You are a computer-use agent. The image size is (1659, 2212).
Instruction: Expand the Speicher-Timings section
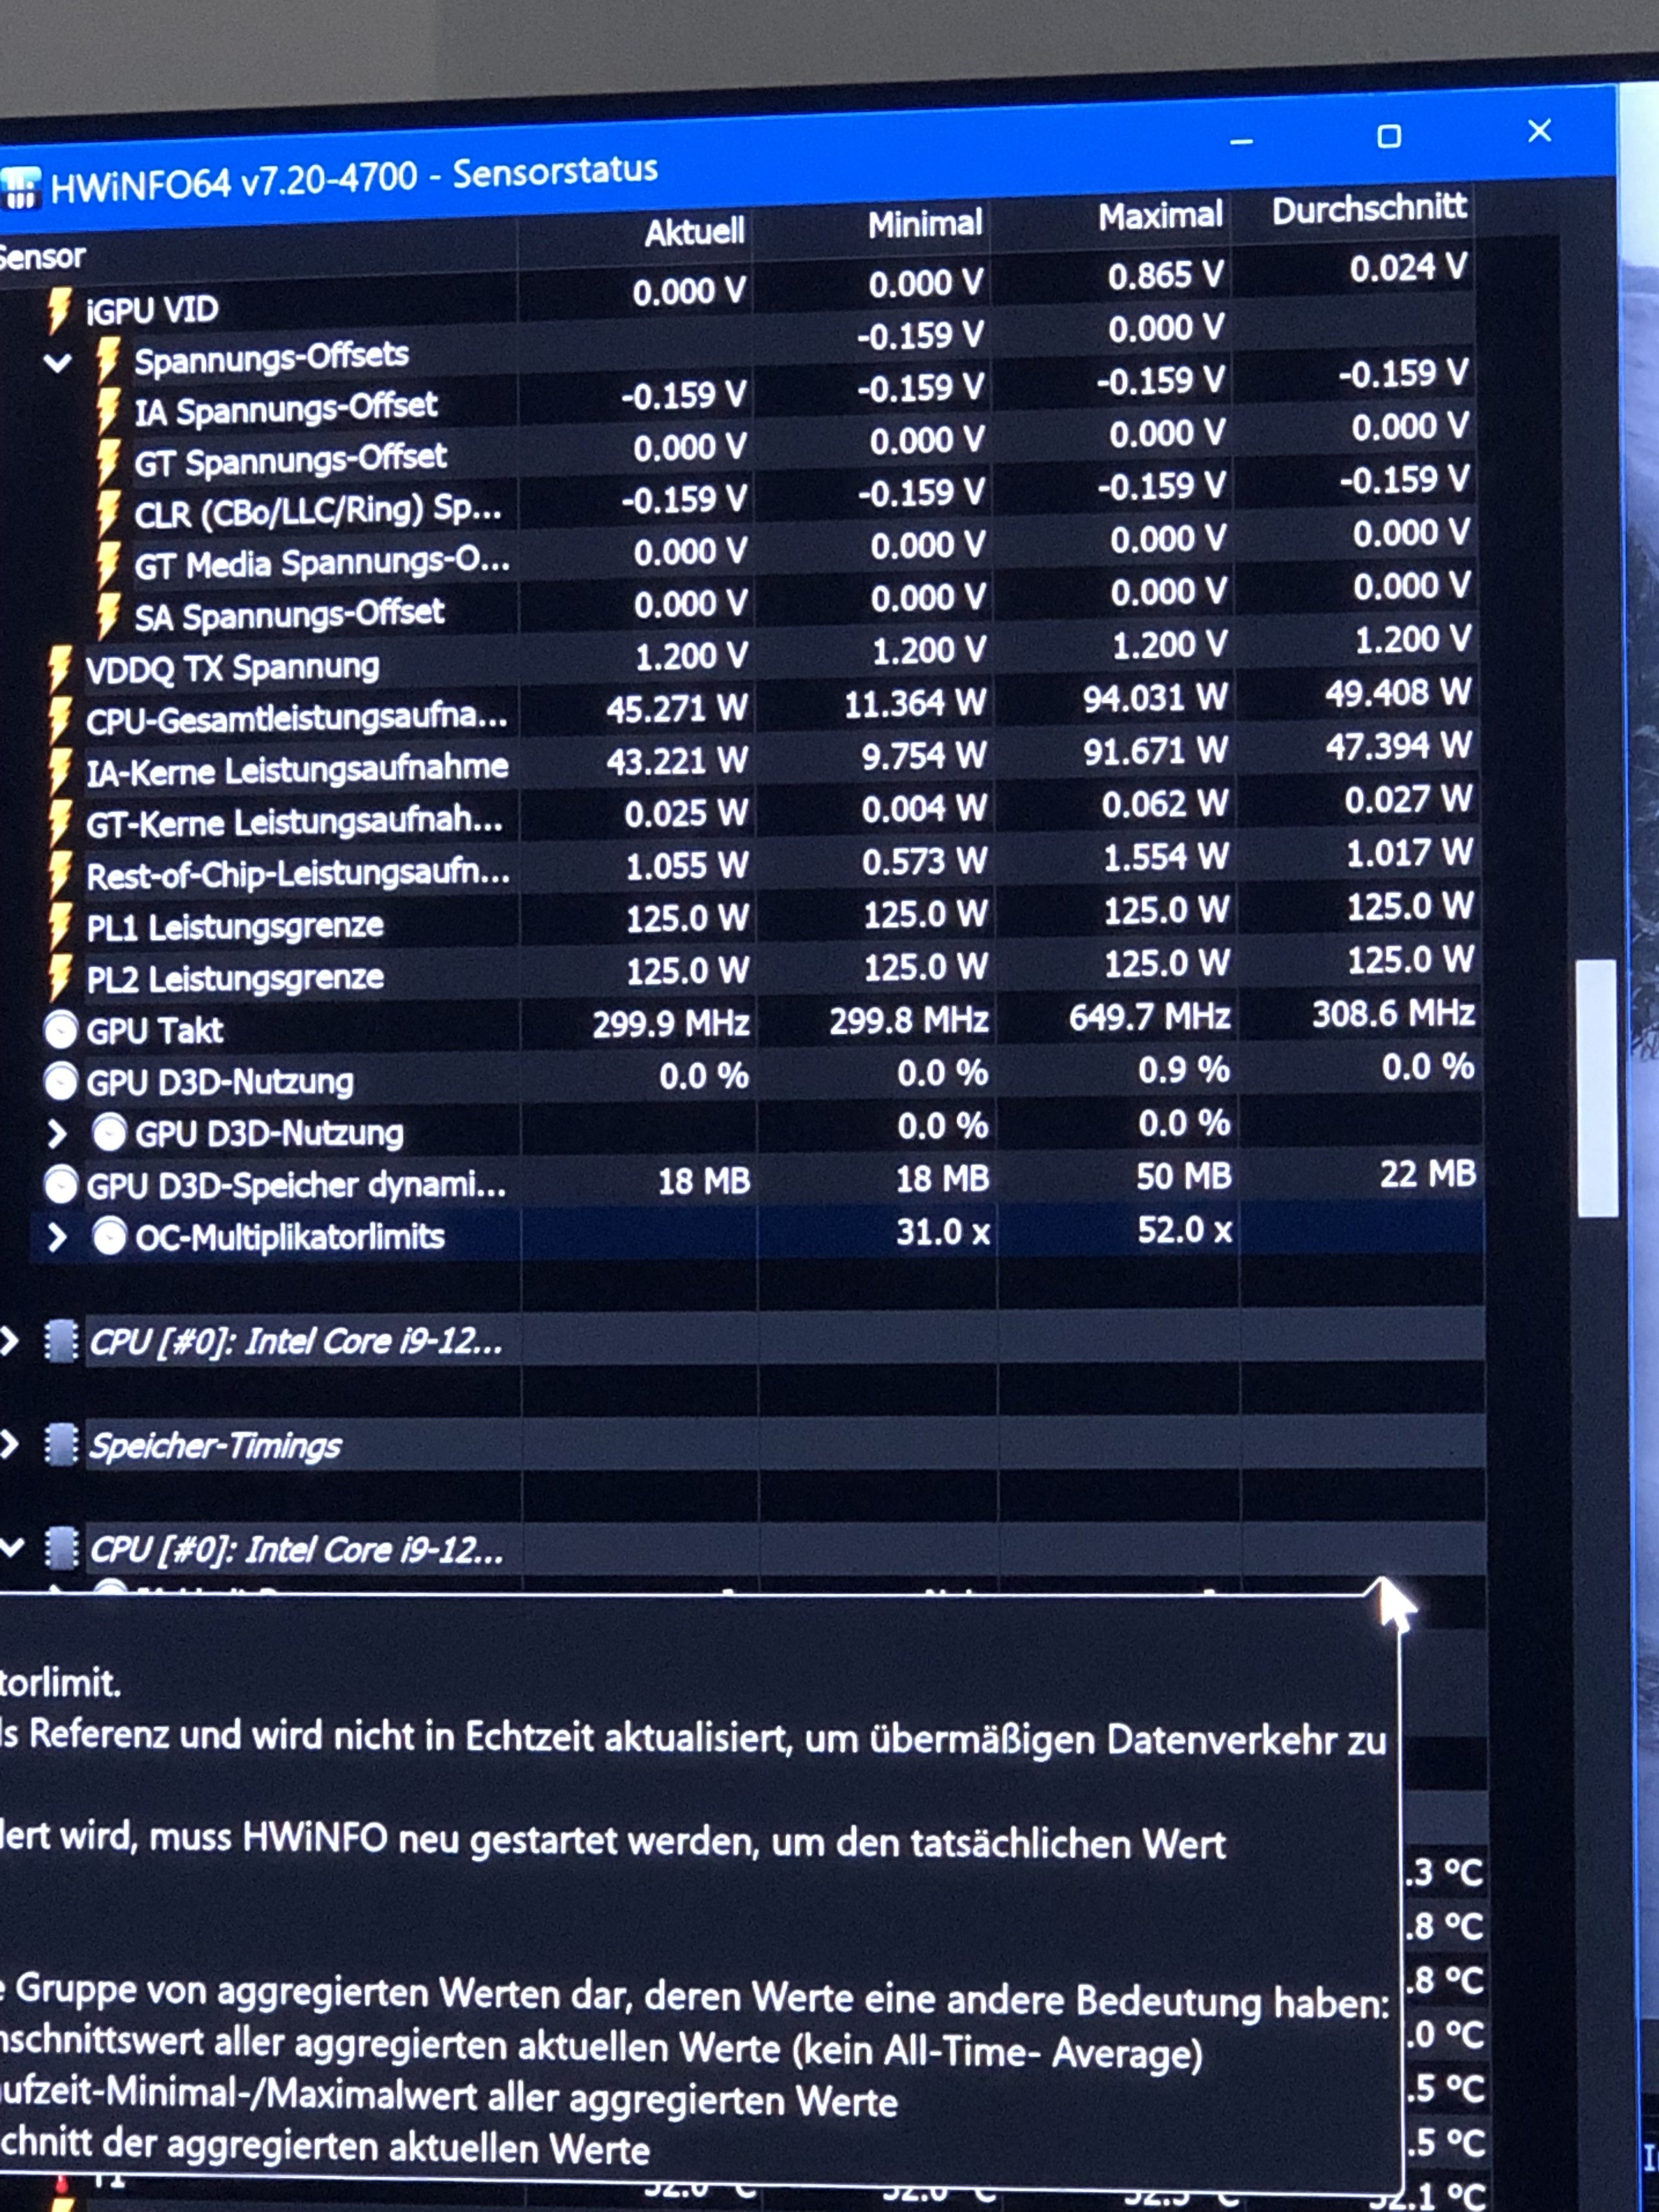9,1444
